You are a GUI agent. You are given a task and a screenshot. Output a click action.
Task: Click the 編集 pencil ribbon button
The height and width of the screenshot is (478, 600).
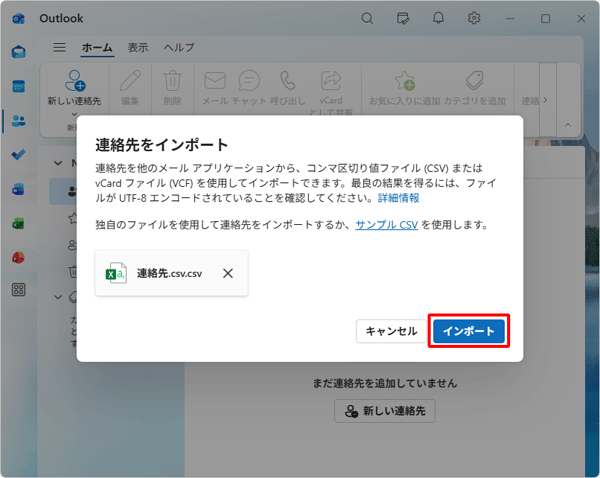[x=130, y=88]
